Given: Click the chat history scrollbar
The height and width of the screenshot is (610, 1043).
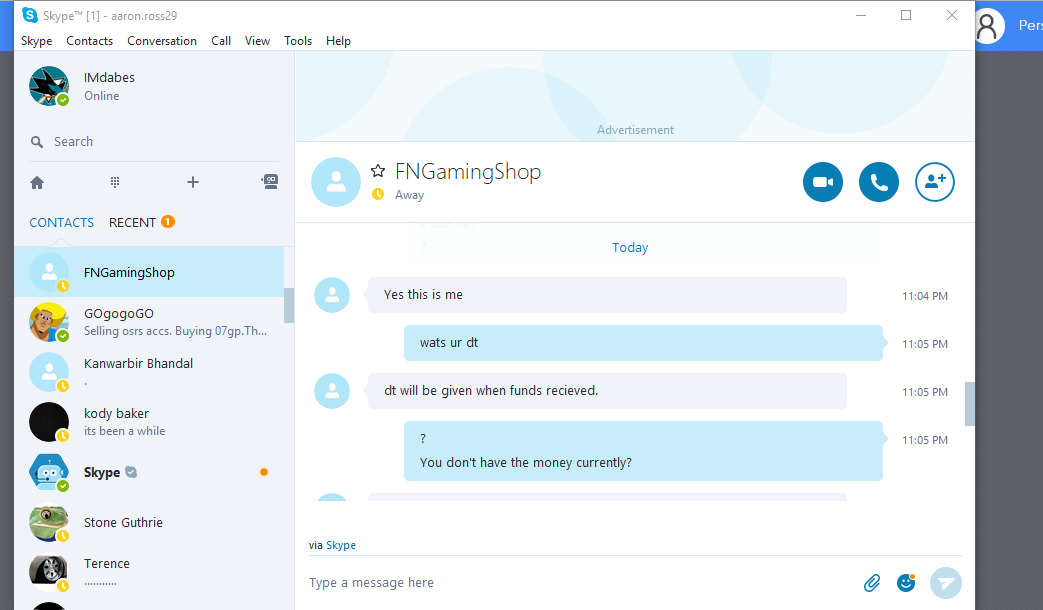Looking at the screenshot, I should pyautogui.click(x=970, y=404).
